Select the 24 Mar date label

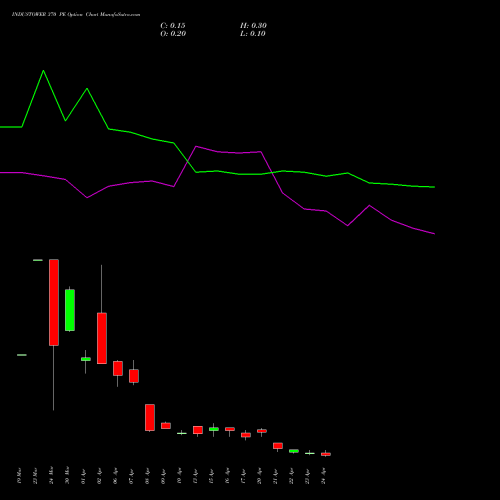[52, 476]
